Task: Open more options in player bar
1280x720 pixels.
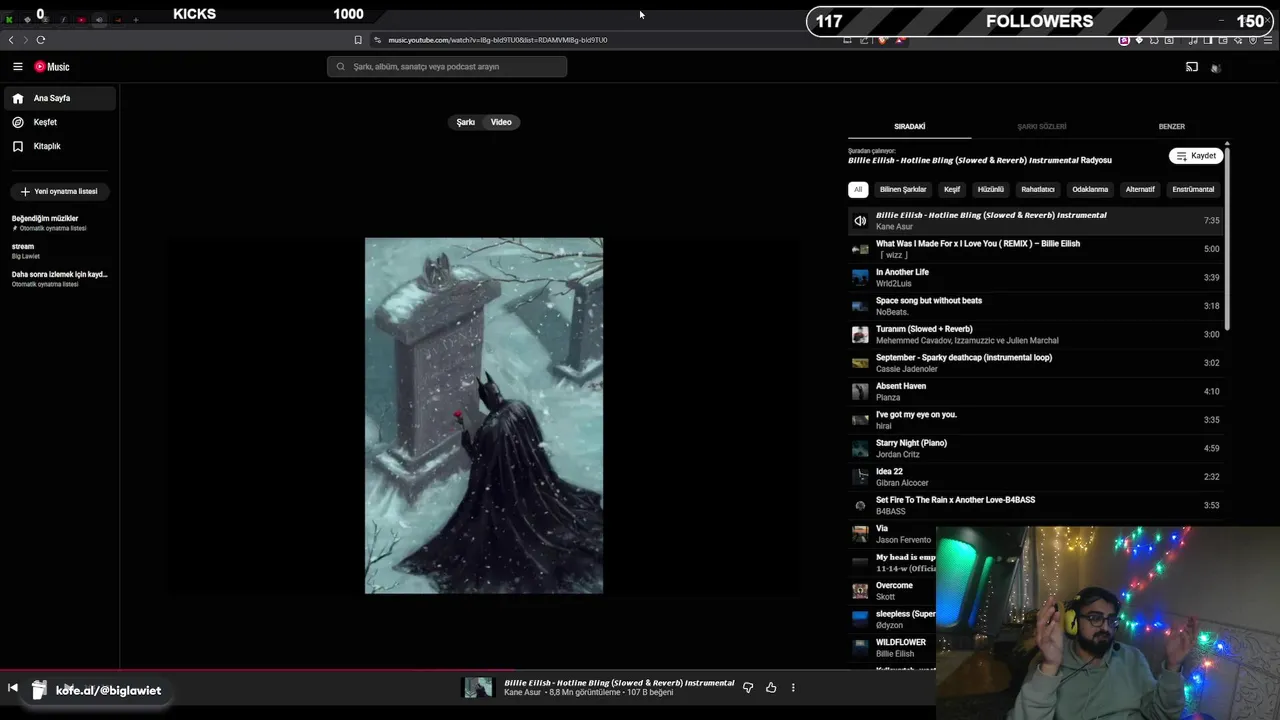Action: point(793,688)
